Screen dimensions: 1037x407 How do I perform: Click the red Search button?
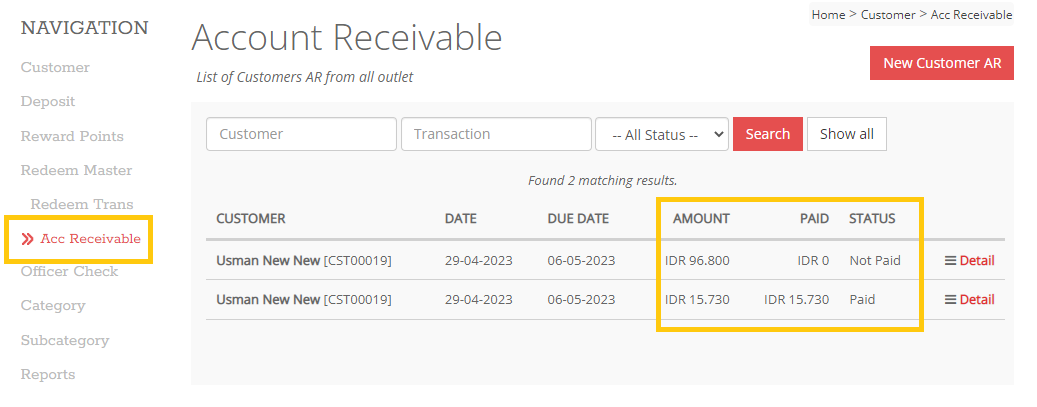(x=767, y=134)
